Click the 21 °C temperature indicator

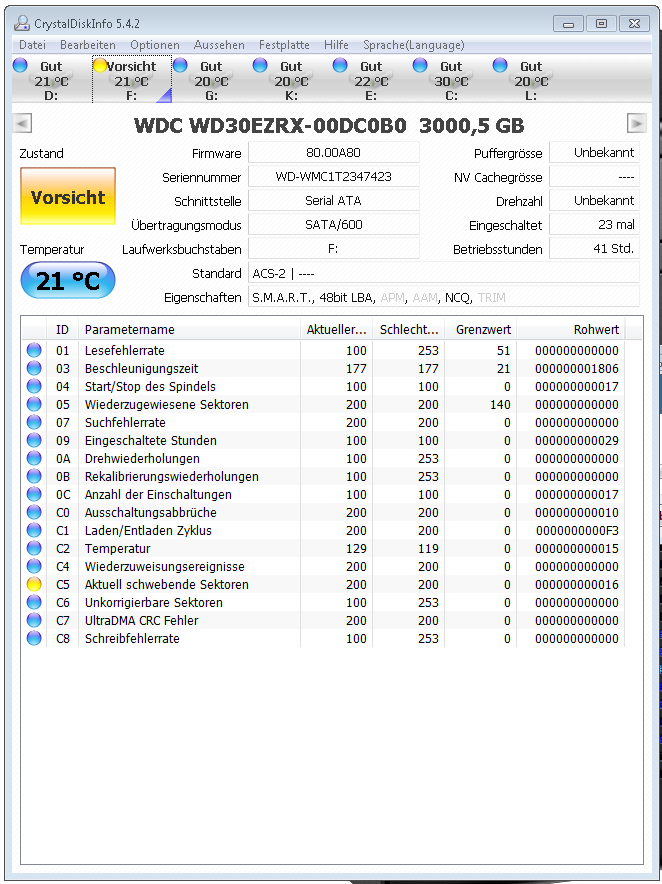click(68, 280)
